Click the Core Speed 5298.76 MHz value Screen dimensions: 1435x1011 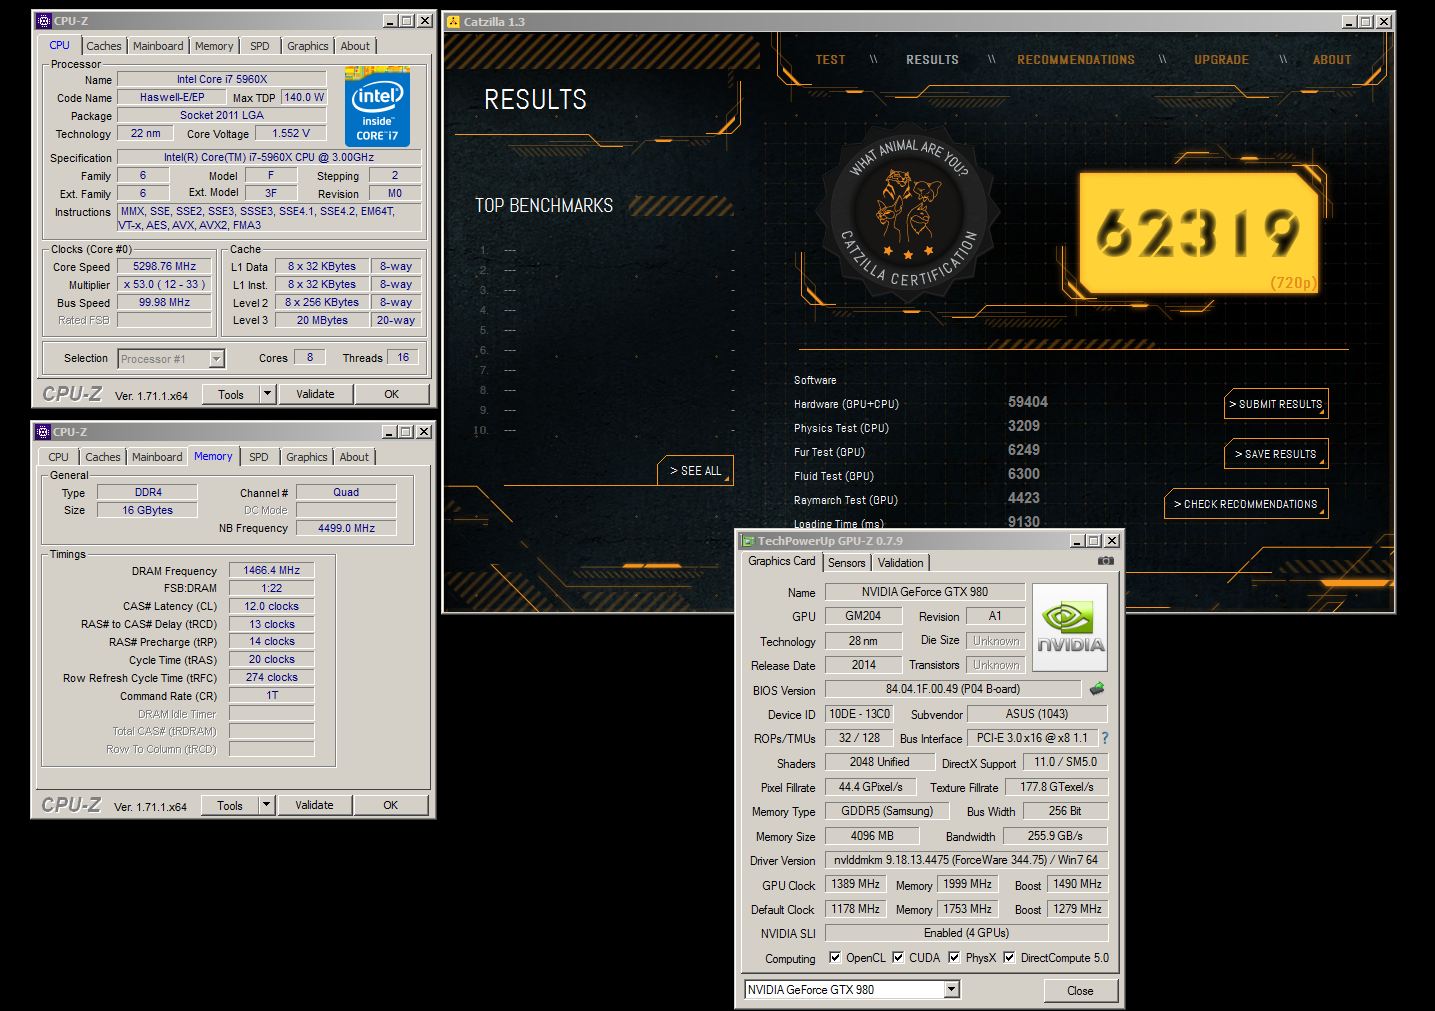pos(165,267)
